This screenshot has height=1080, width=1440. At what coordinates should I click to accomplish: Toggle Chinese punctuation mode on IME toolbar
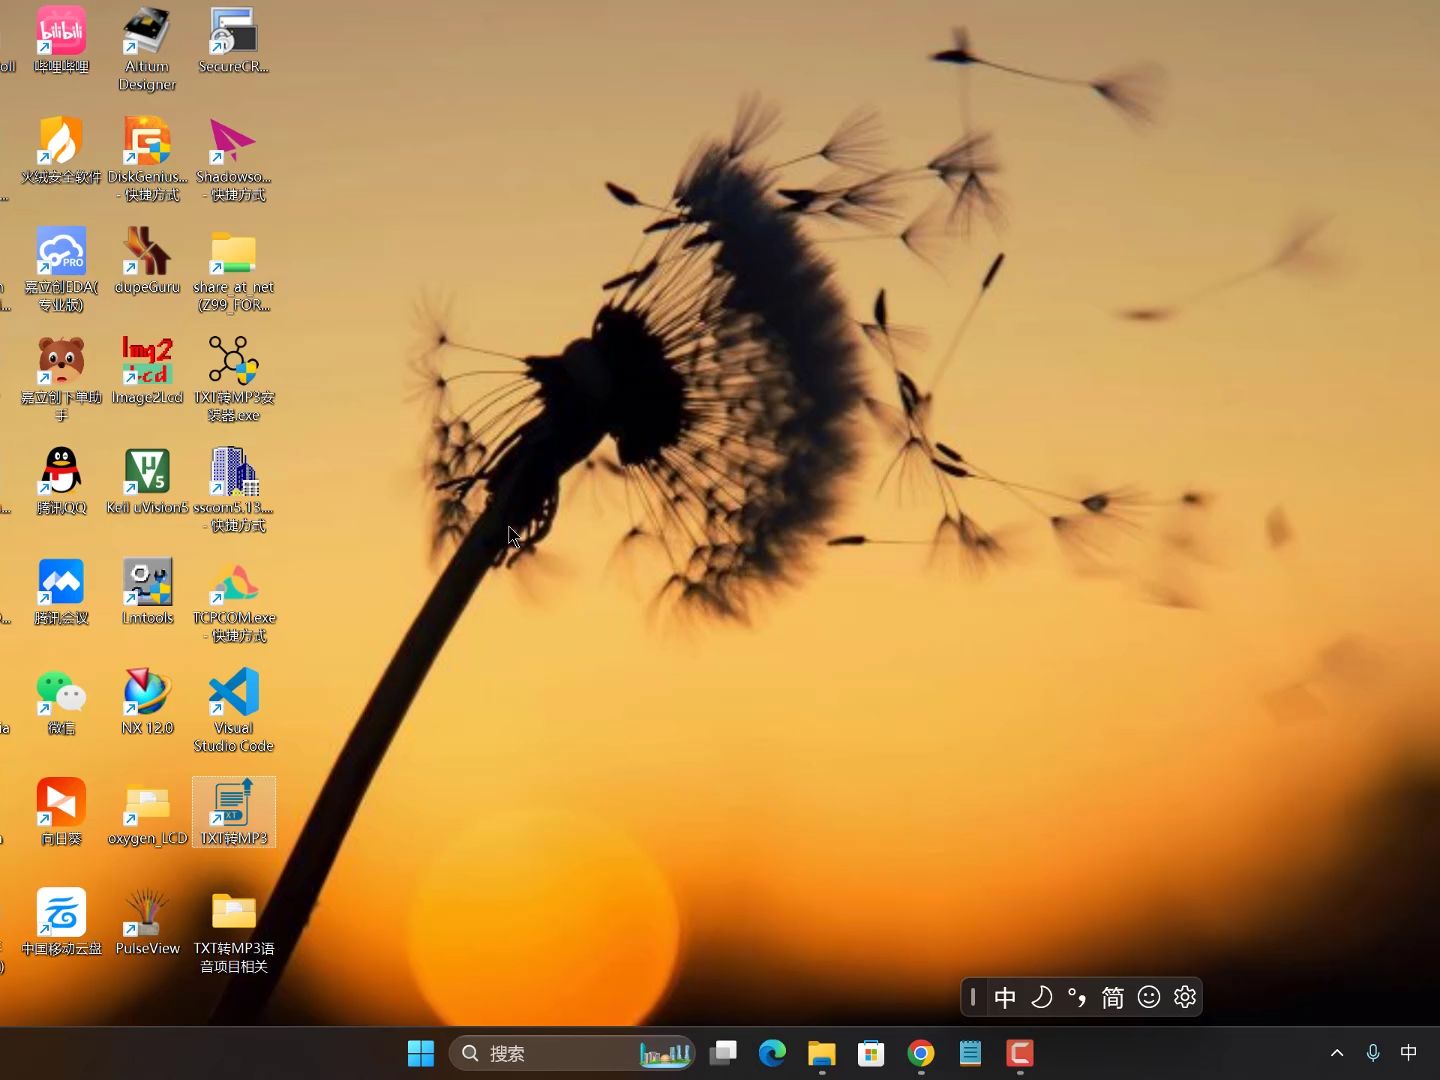1077,997
